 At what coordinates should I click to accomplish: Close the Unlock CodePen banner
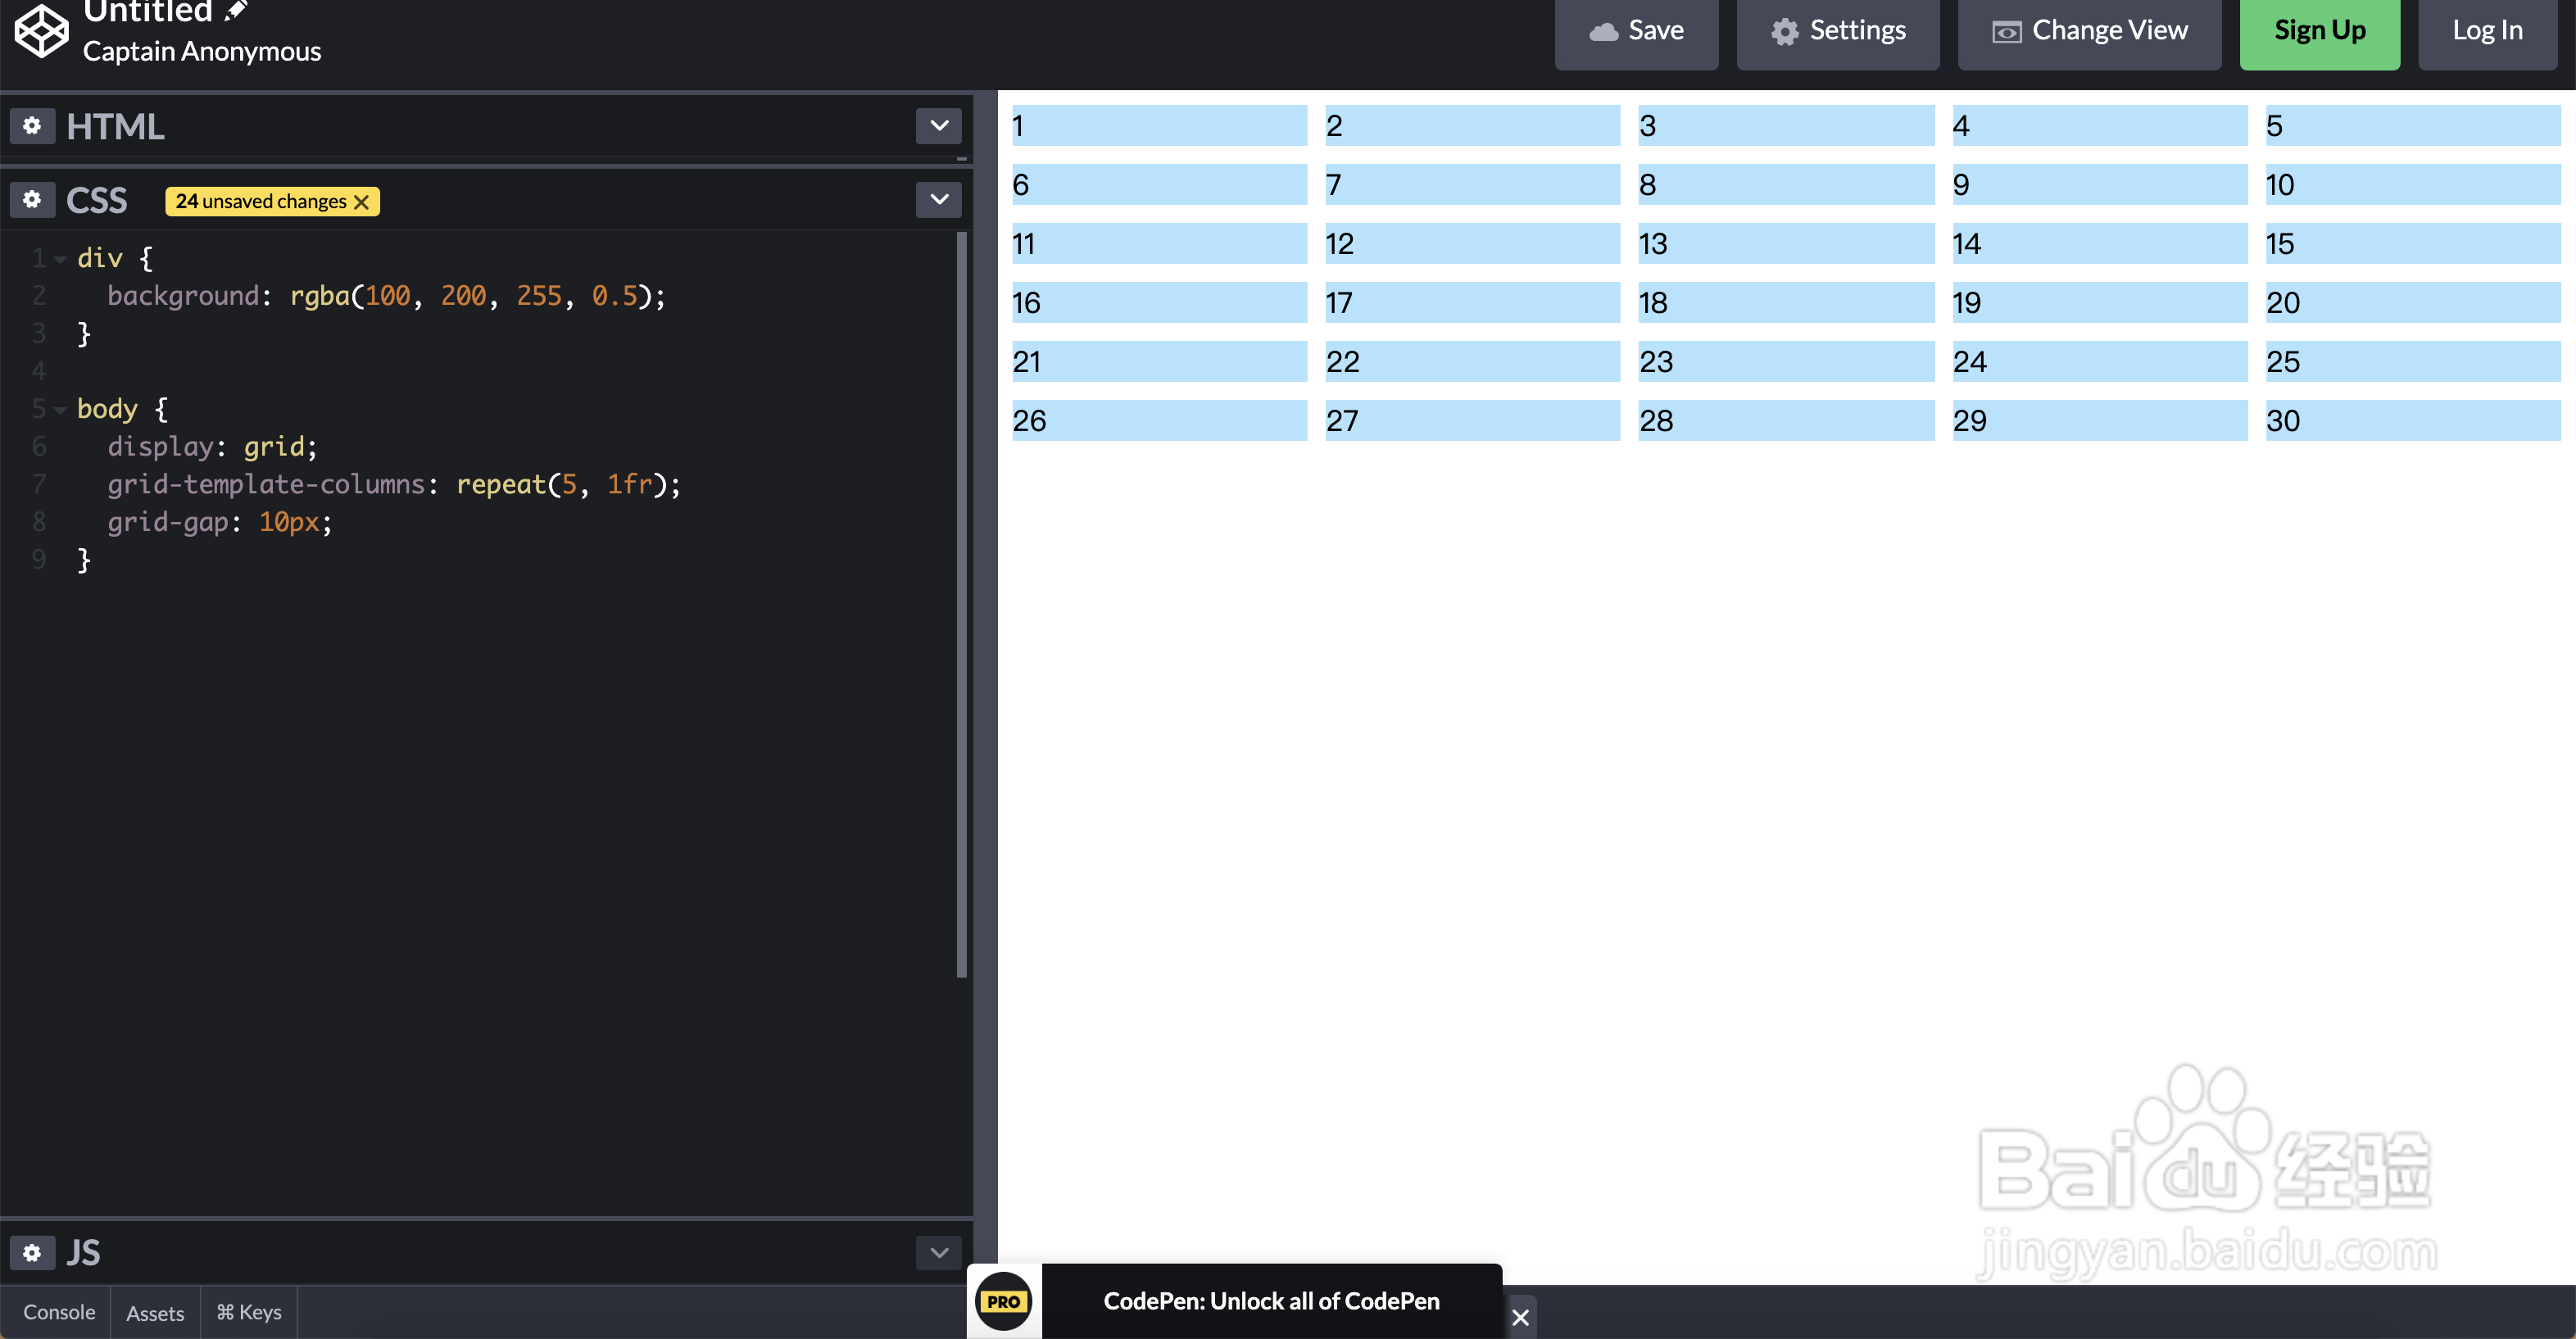pyautogui.click(x=1520, y=1317)
